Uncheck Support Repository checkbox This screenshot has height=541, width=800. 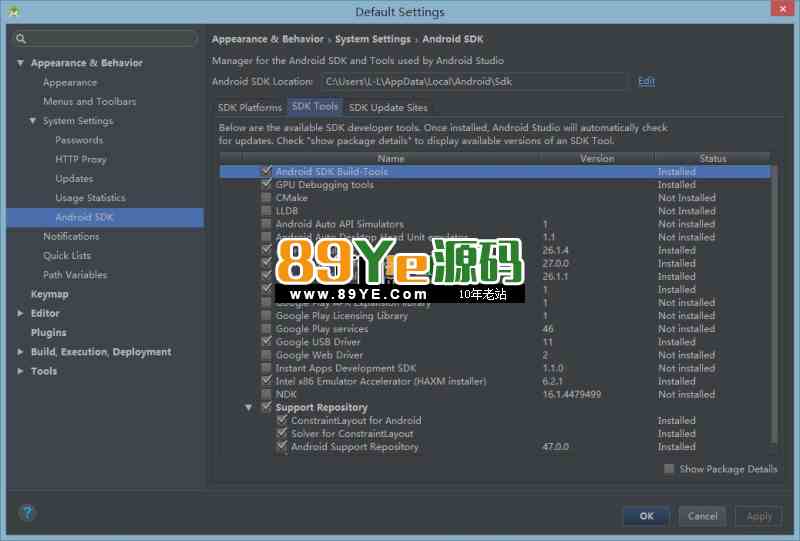pyautogui.click(x=266, y=407)
